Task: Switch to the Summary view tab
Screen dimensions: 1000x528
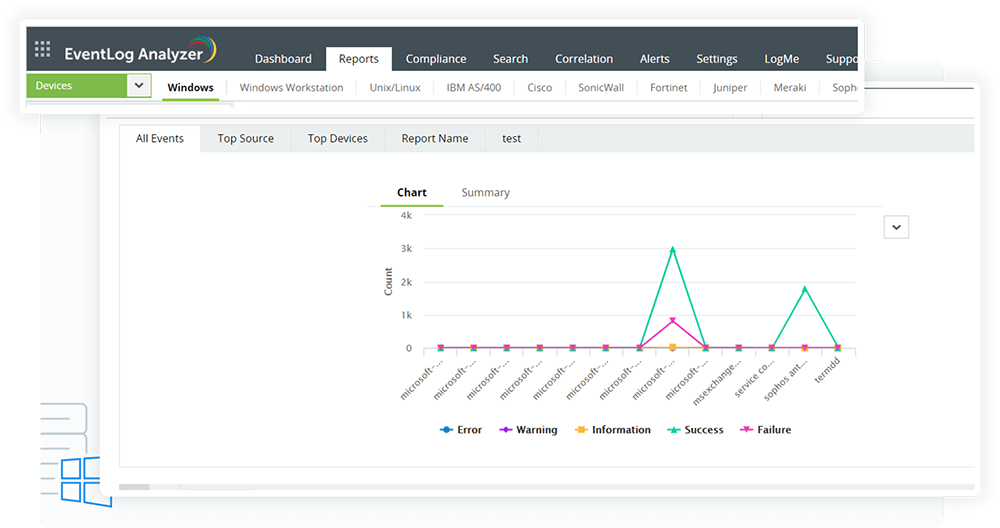Action: 485,193
